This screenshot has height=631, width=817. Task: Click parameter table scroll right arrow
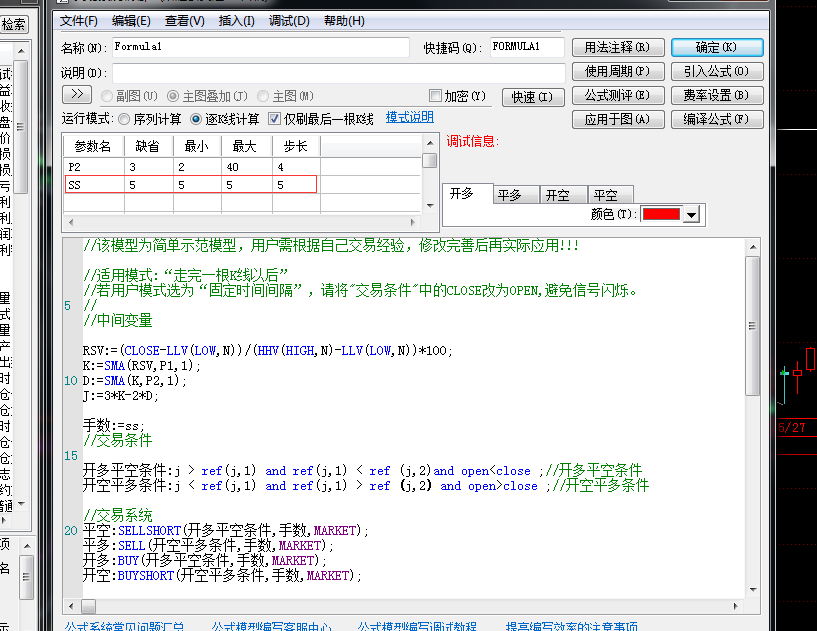413,222
